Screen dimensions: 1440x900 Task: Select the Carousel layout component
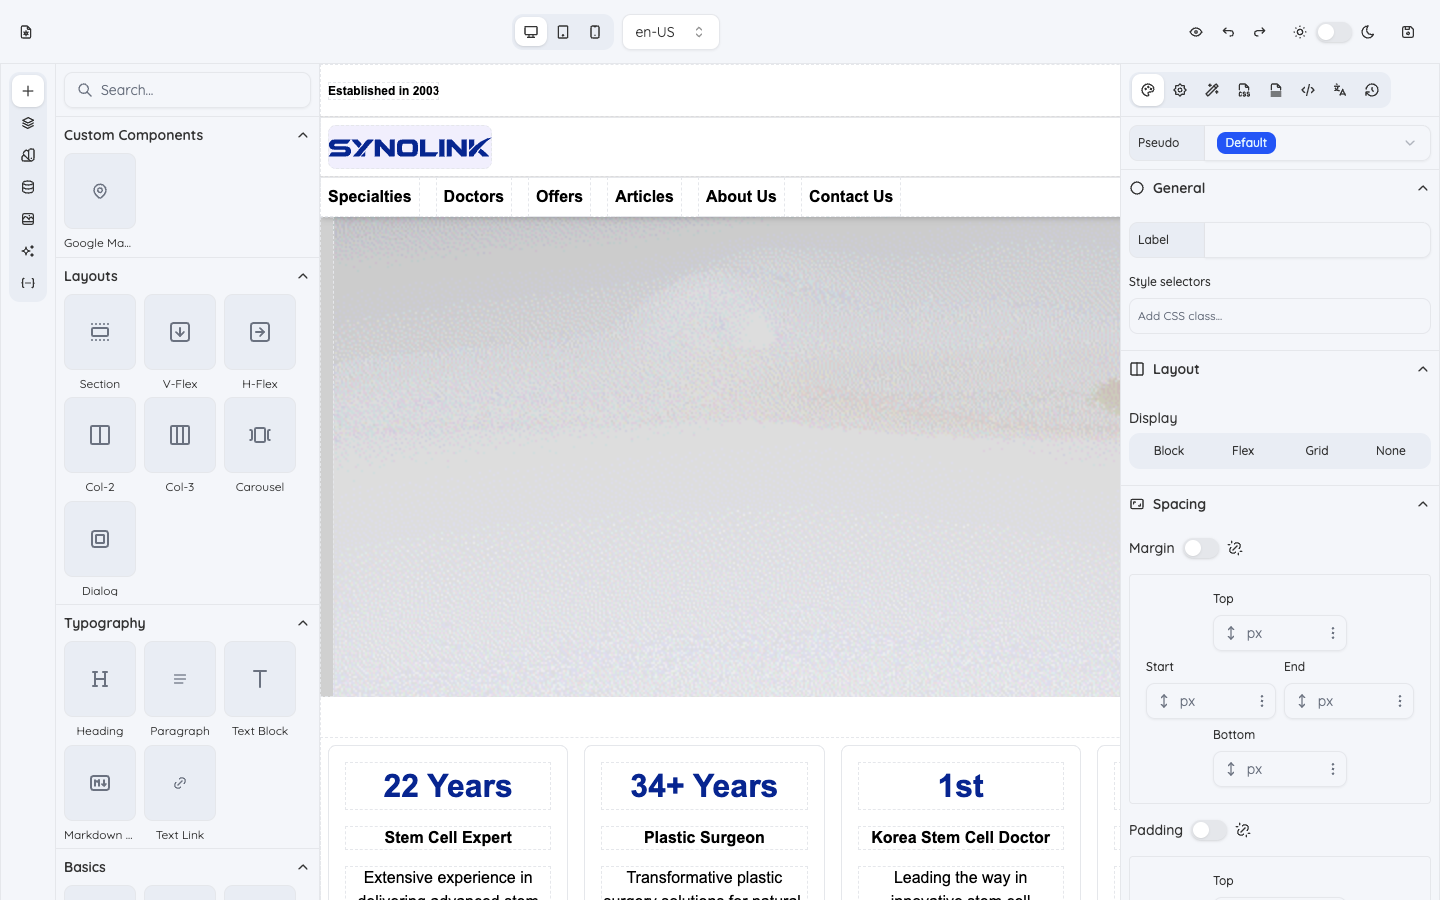pyautogui.click(x=260, y=435)
